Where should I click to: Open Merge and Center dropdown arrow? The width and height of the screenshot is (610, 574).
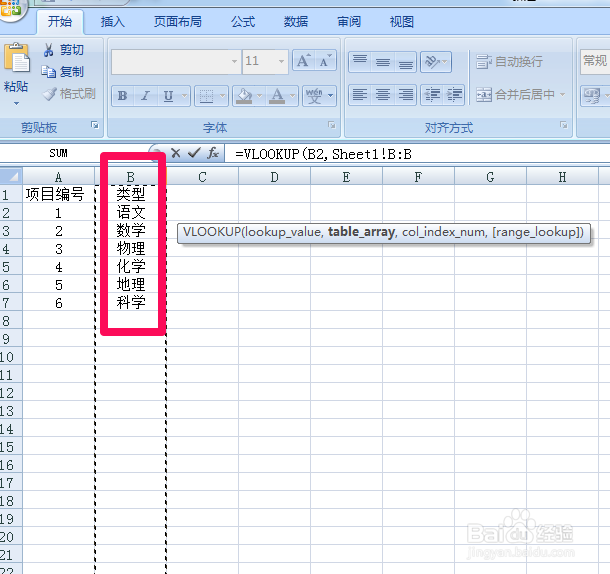[x=562, y=94]
